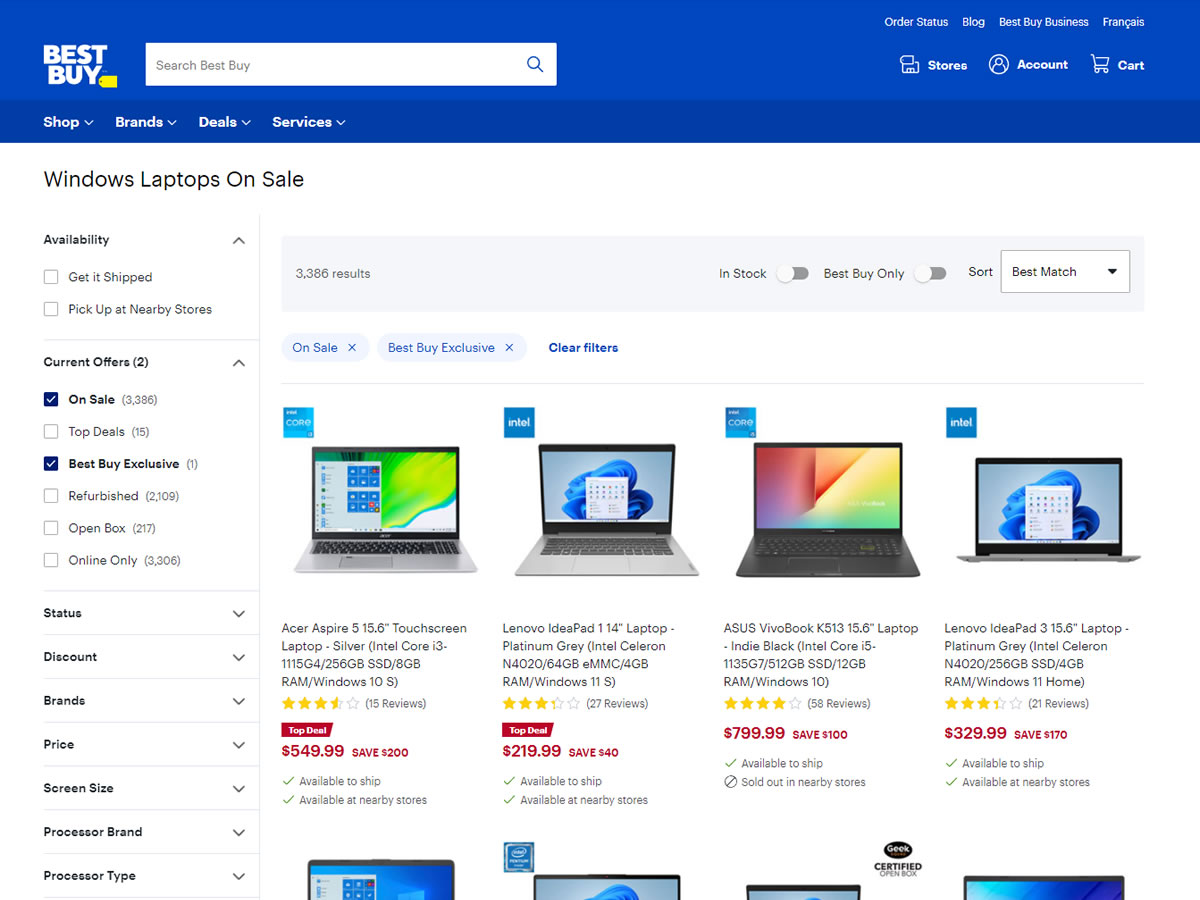
Task: Open the Deals menu
Action: (224, 122)
